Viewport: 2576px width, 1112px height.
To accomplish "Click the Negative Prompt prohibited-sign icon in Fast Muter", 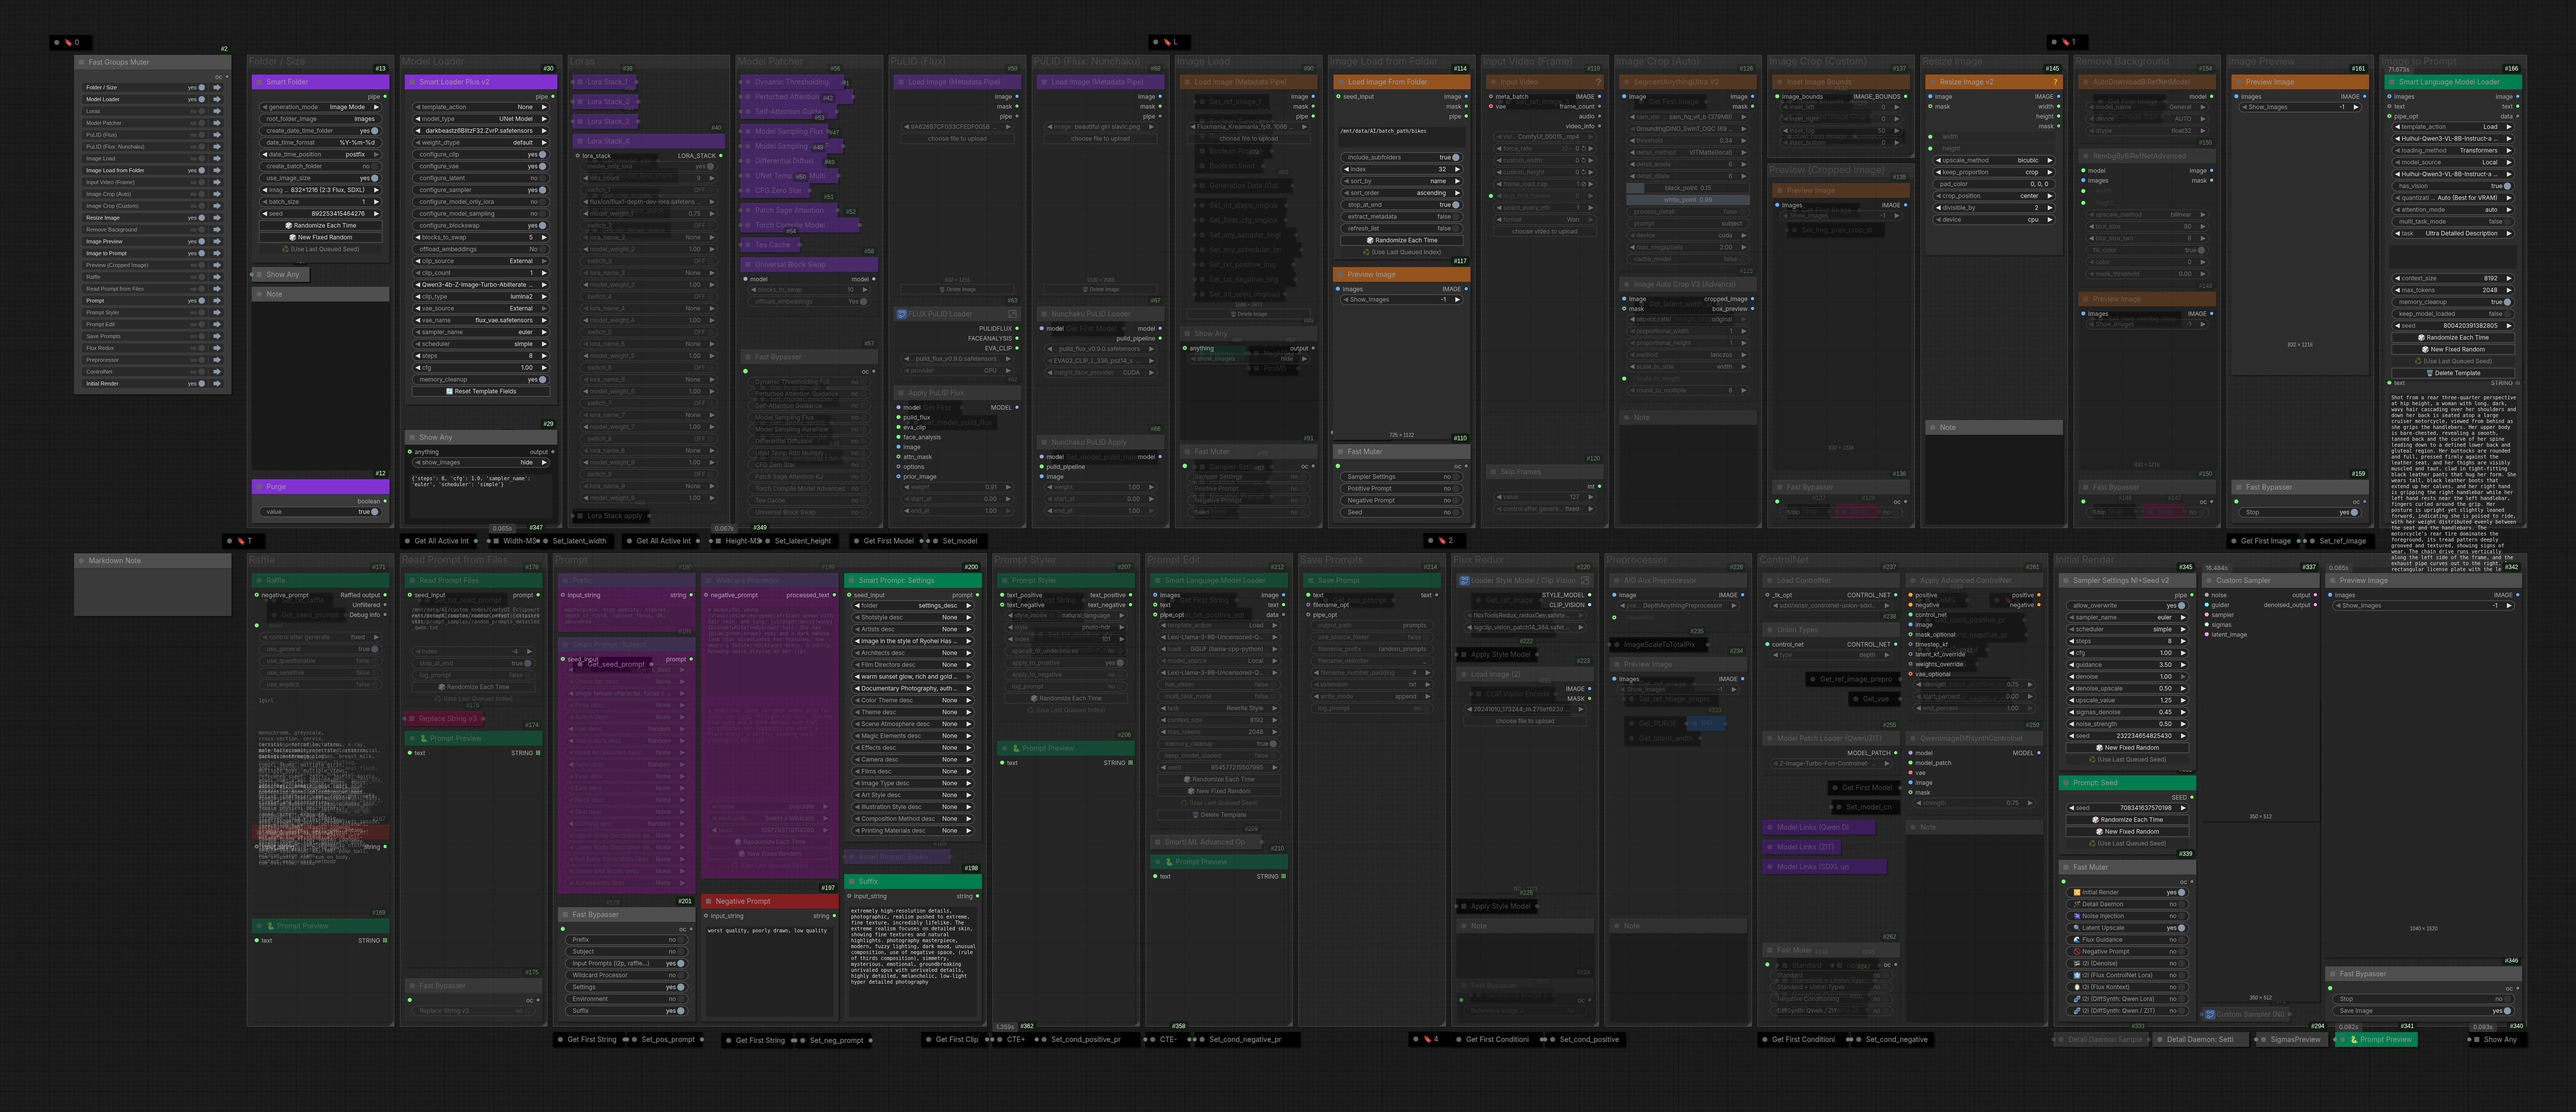I will click(x=2077, y=952).
